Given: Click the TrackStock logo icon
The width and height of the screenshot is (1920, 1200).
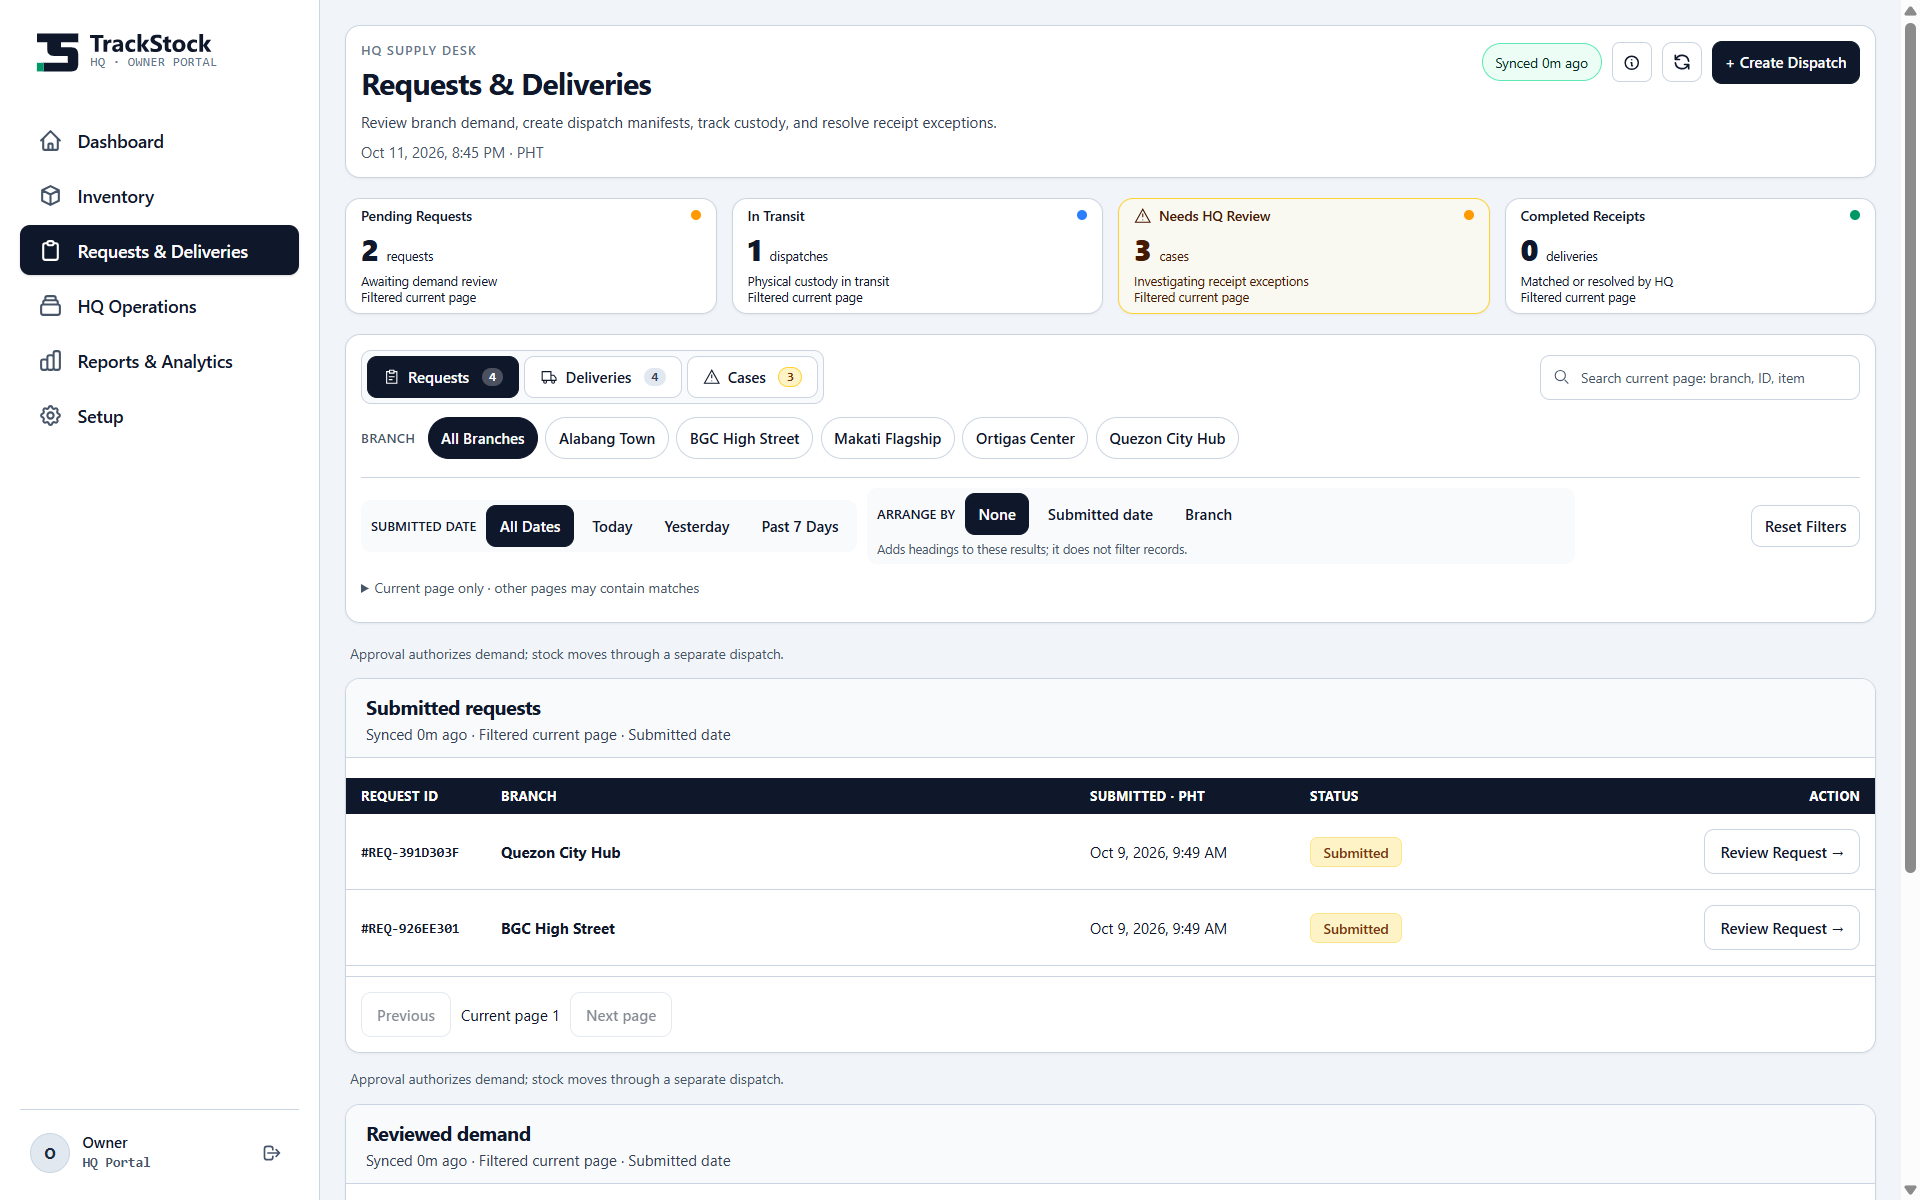Looking at the screenshot, I should coord(57,52).
